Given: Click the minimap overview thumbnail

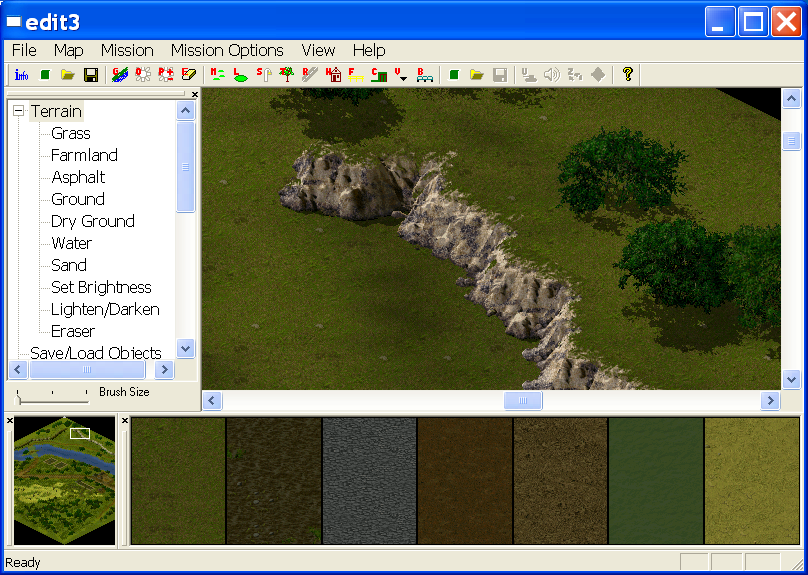Looking at the screenshot, I should pyautogui.click(x=64, y=480).
